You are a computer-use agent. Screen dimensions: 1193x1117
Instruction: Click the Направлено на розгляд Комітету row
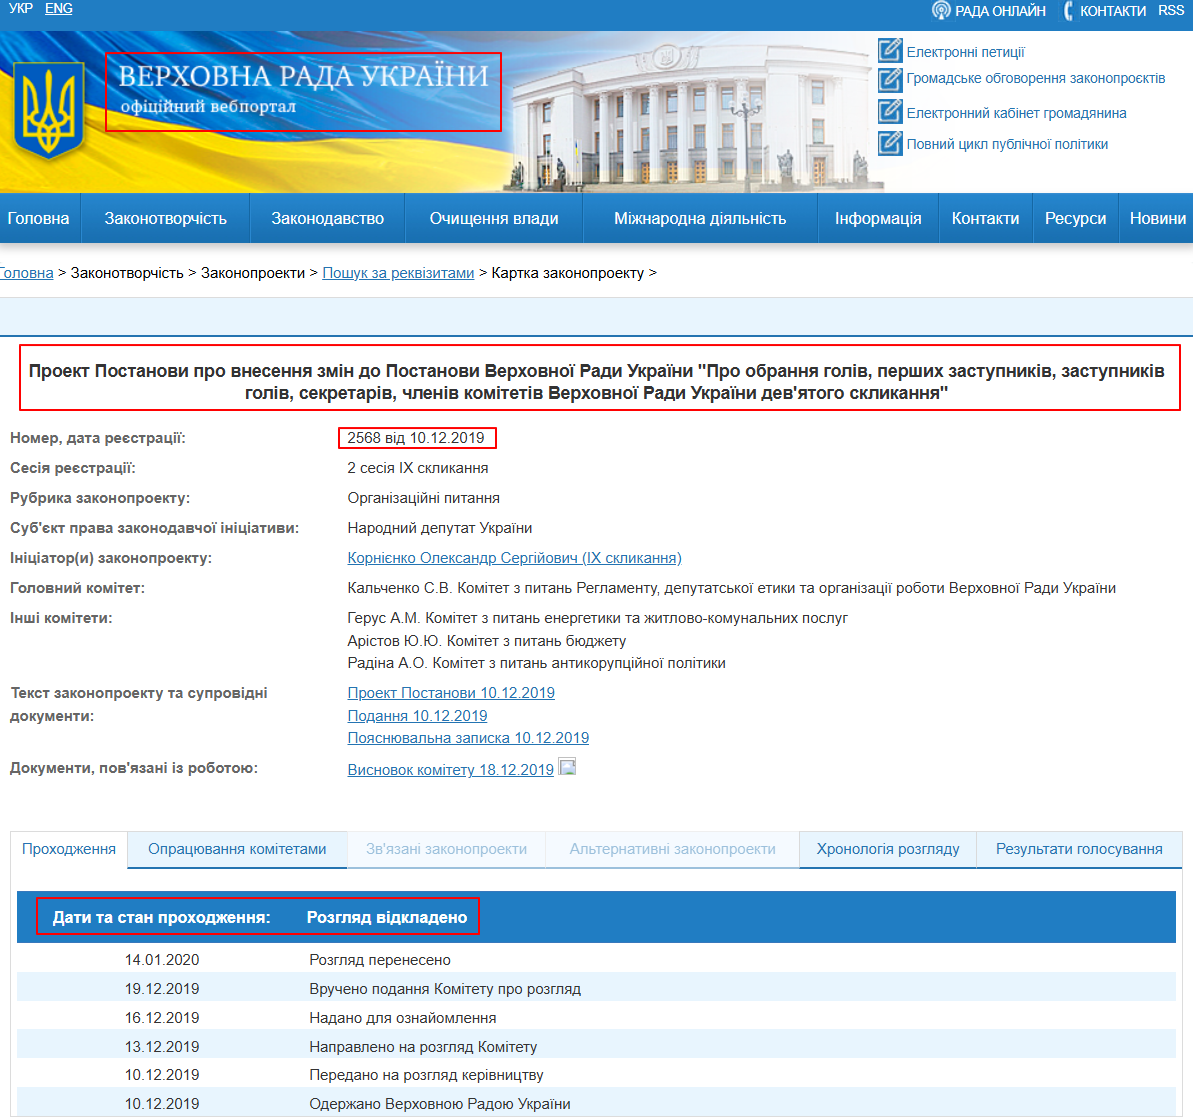tap(596, 1046)
